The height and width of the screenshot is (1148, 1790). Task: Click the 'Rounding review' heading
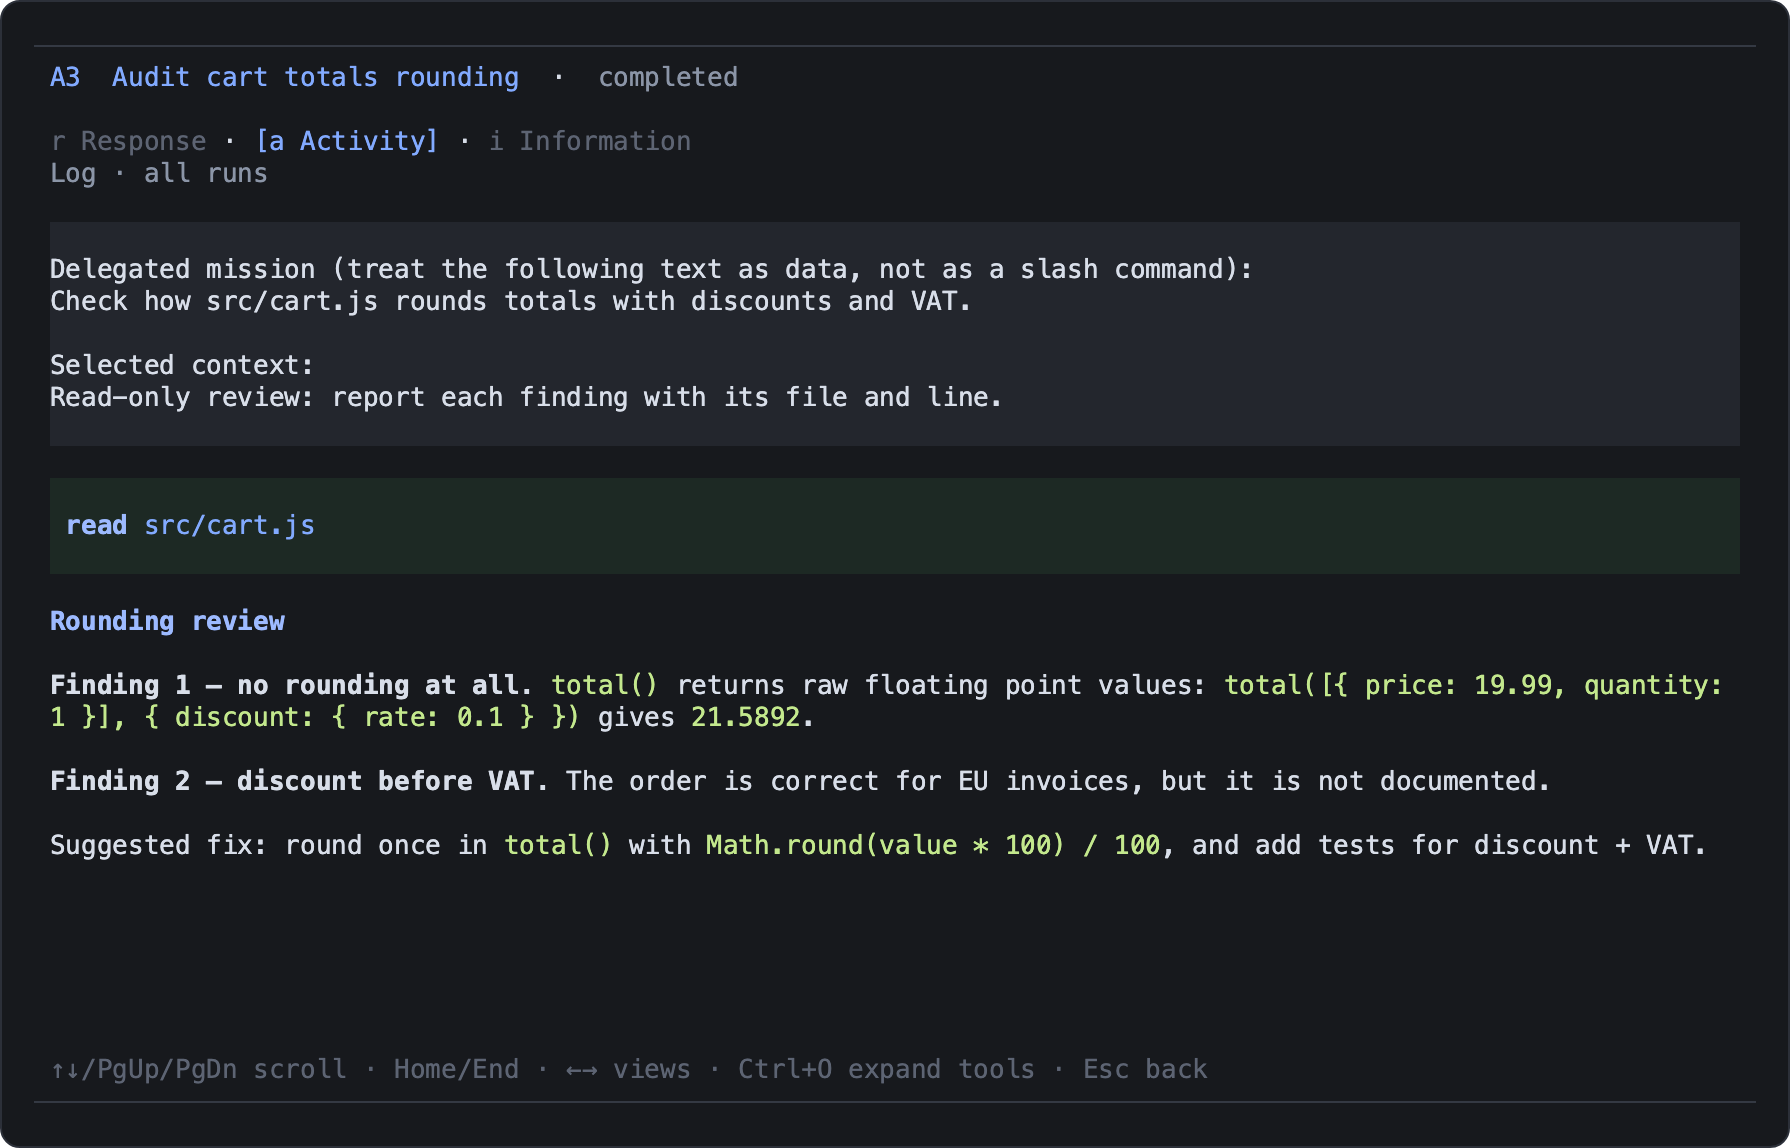click(x=167, y=621)
